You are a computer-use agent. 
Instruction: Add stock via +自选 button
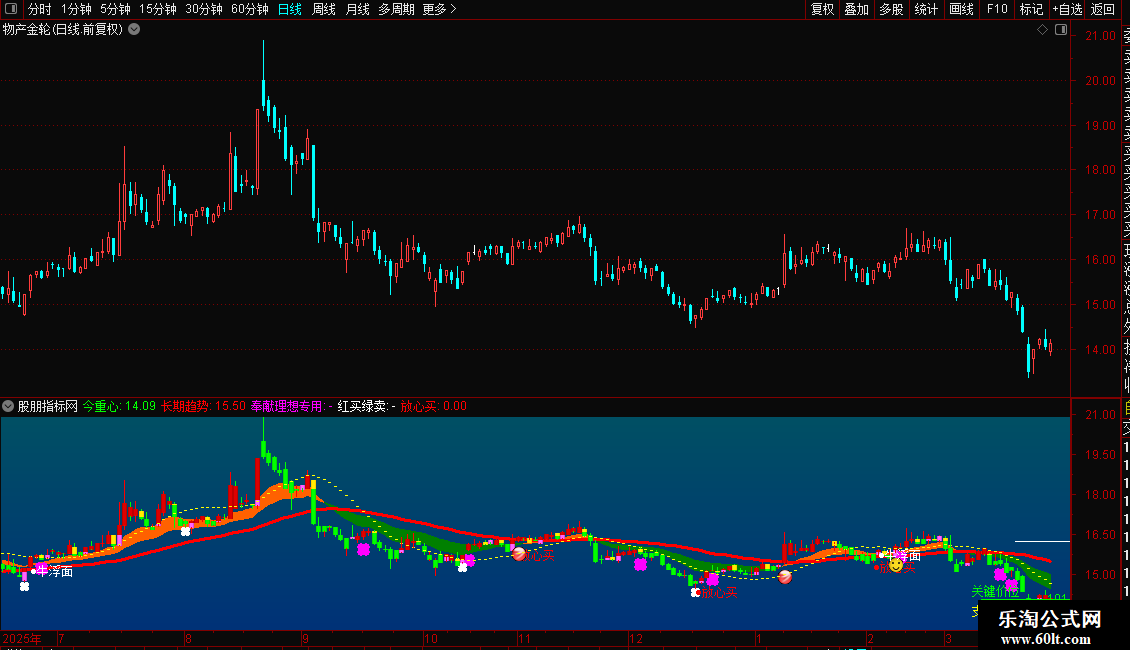1067,9
